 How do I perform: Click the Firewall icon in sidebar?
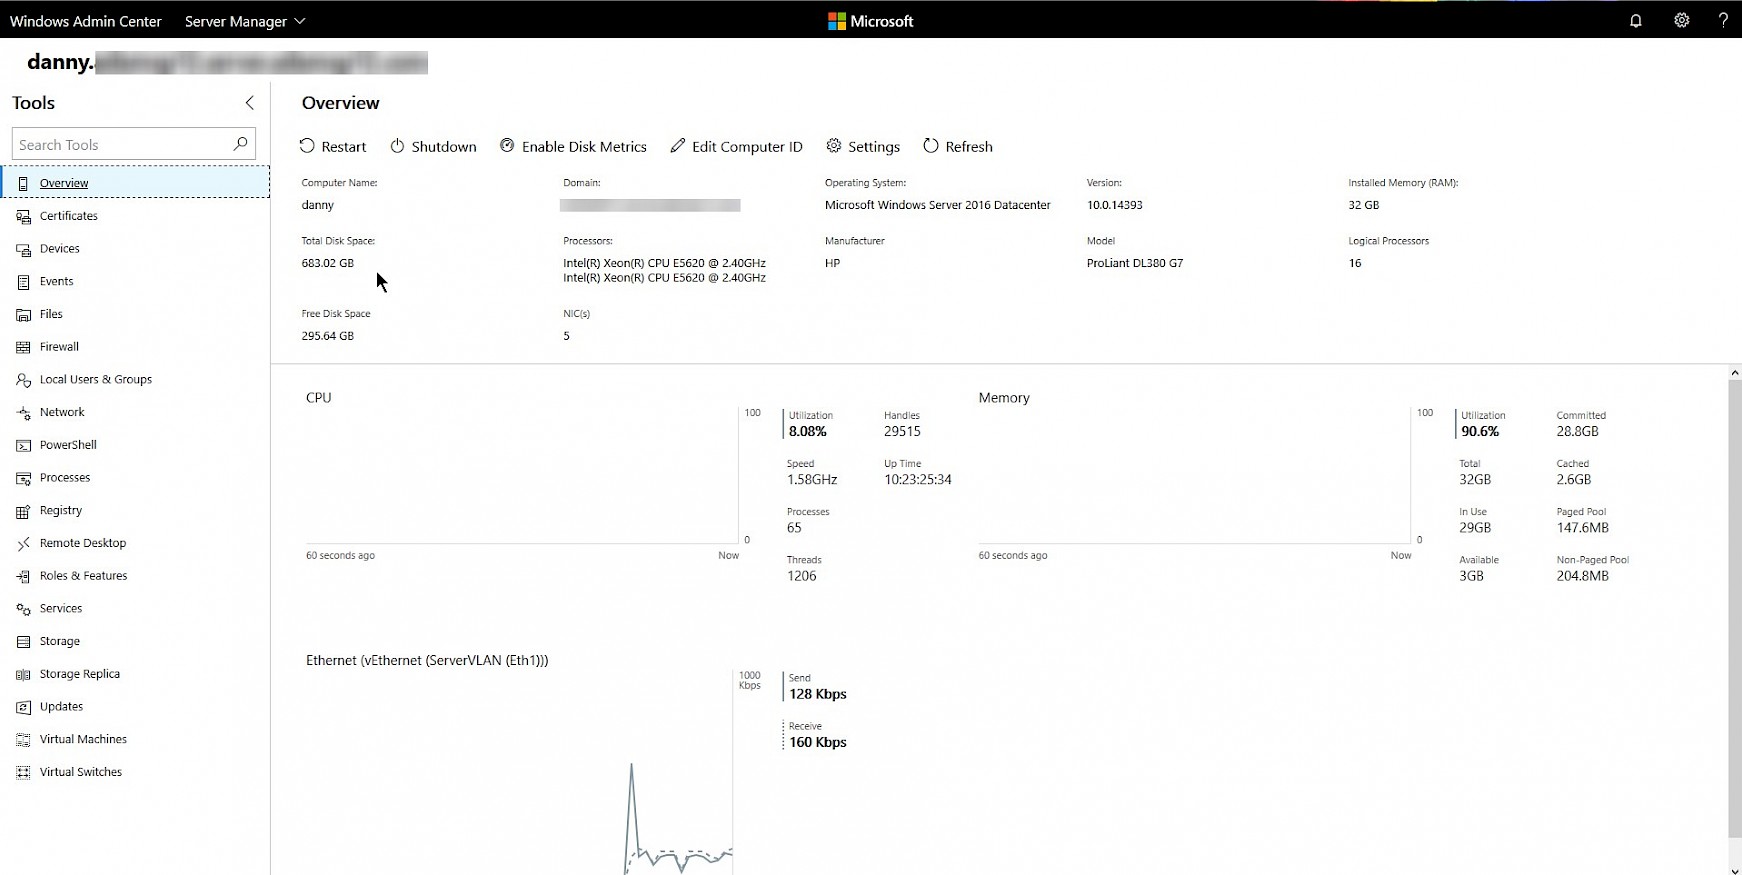click(23, 347)
